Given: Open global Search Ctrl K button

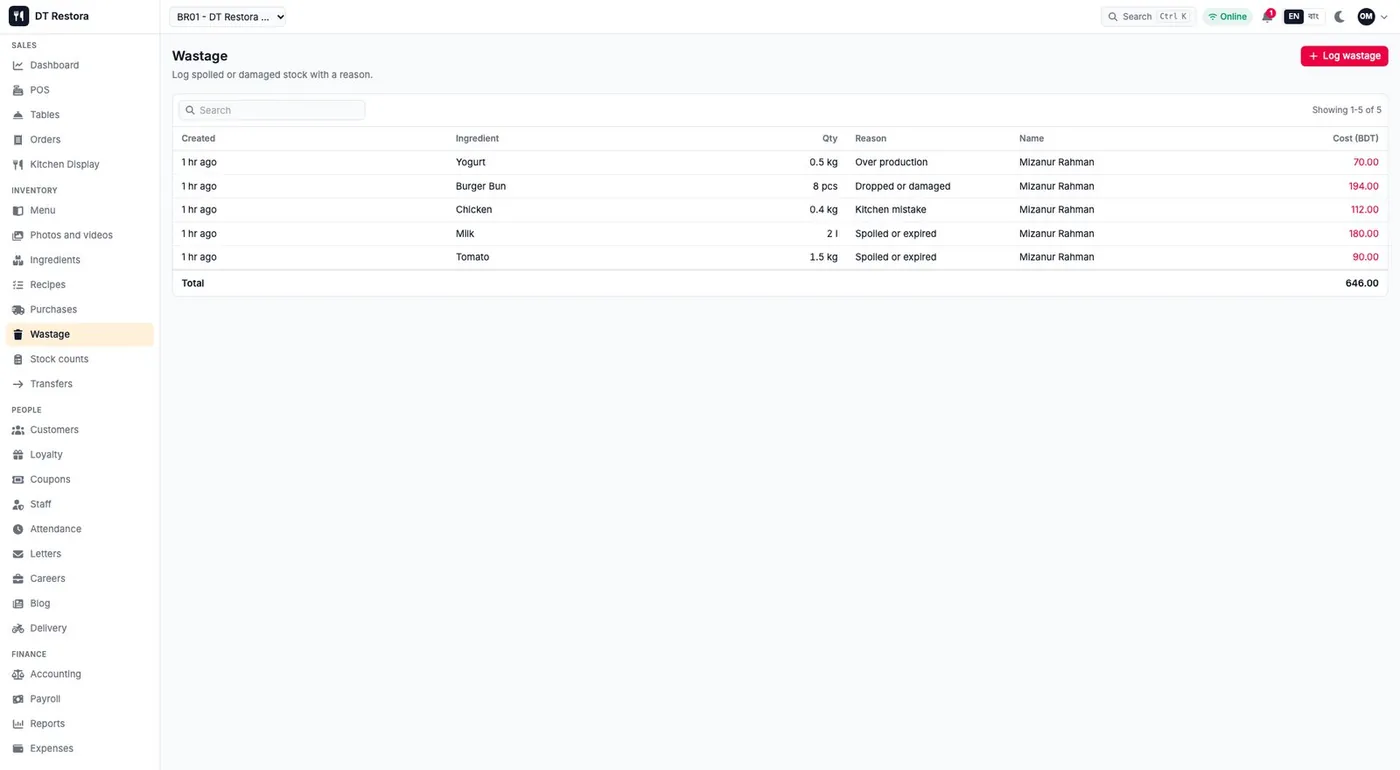Looking at the screenshot, I should tap(1148, 17).
